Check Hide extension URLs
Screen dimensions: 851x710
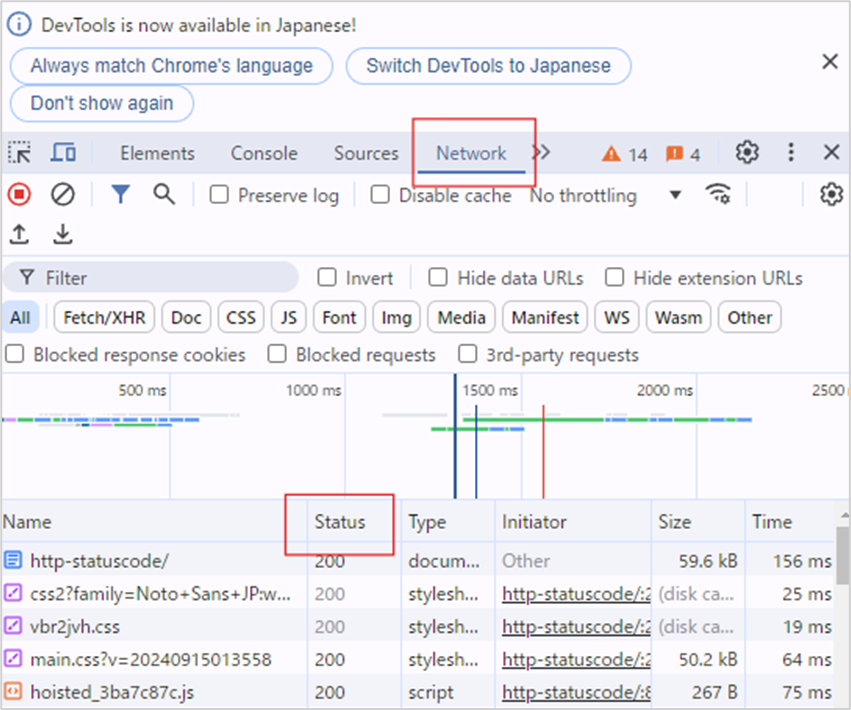click(x=614, y=277)
